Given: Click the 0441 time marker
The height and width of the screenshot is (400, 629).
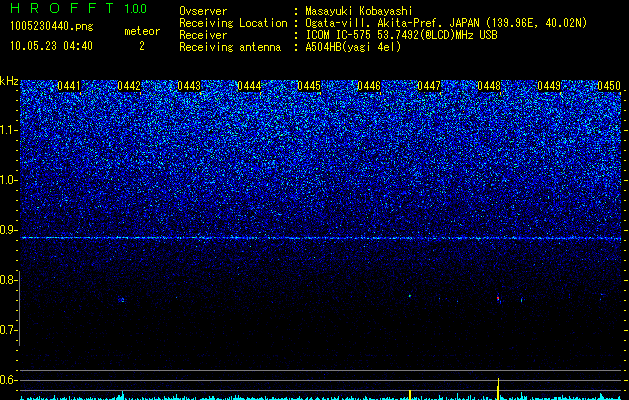Looking at the screenshot, I should (69, 86).
